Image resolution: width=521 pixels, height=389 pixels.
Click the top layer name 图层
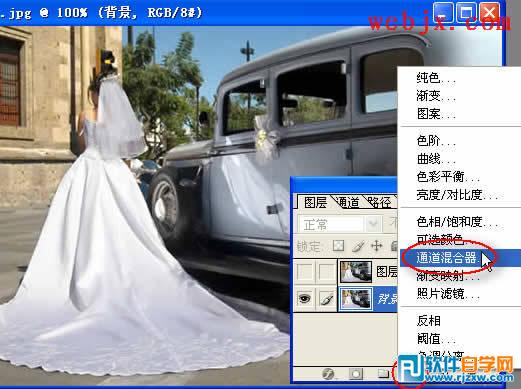click(x=387, y=271)
